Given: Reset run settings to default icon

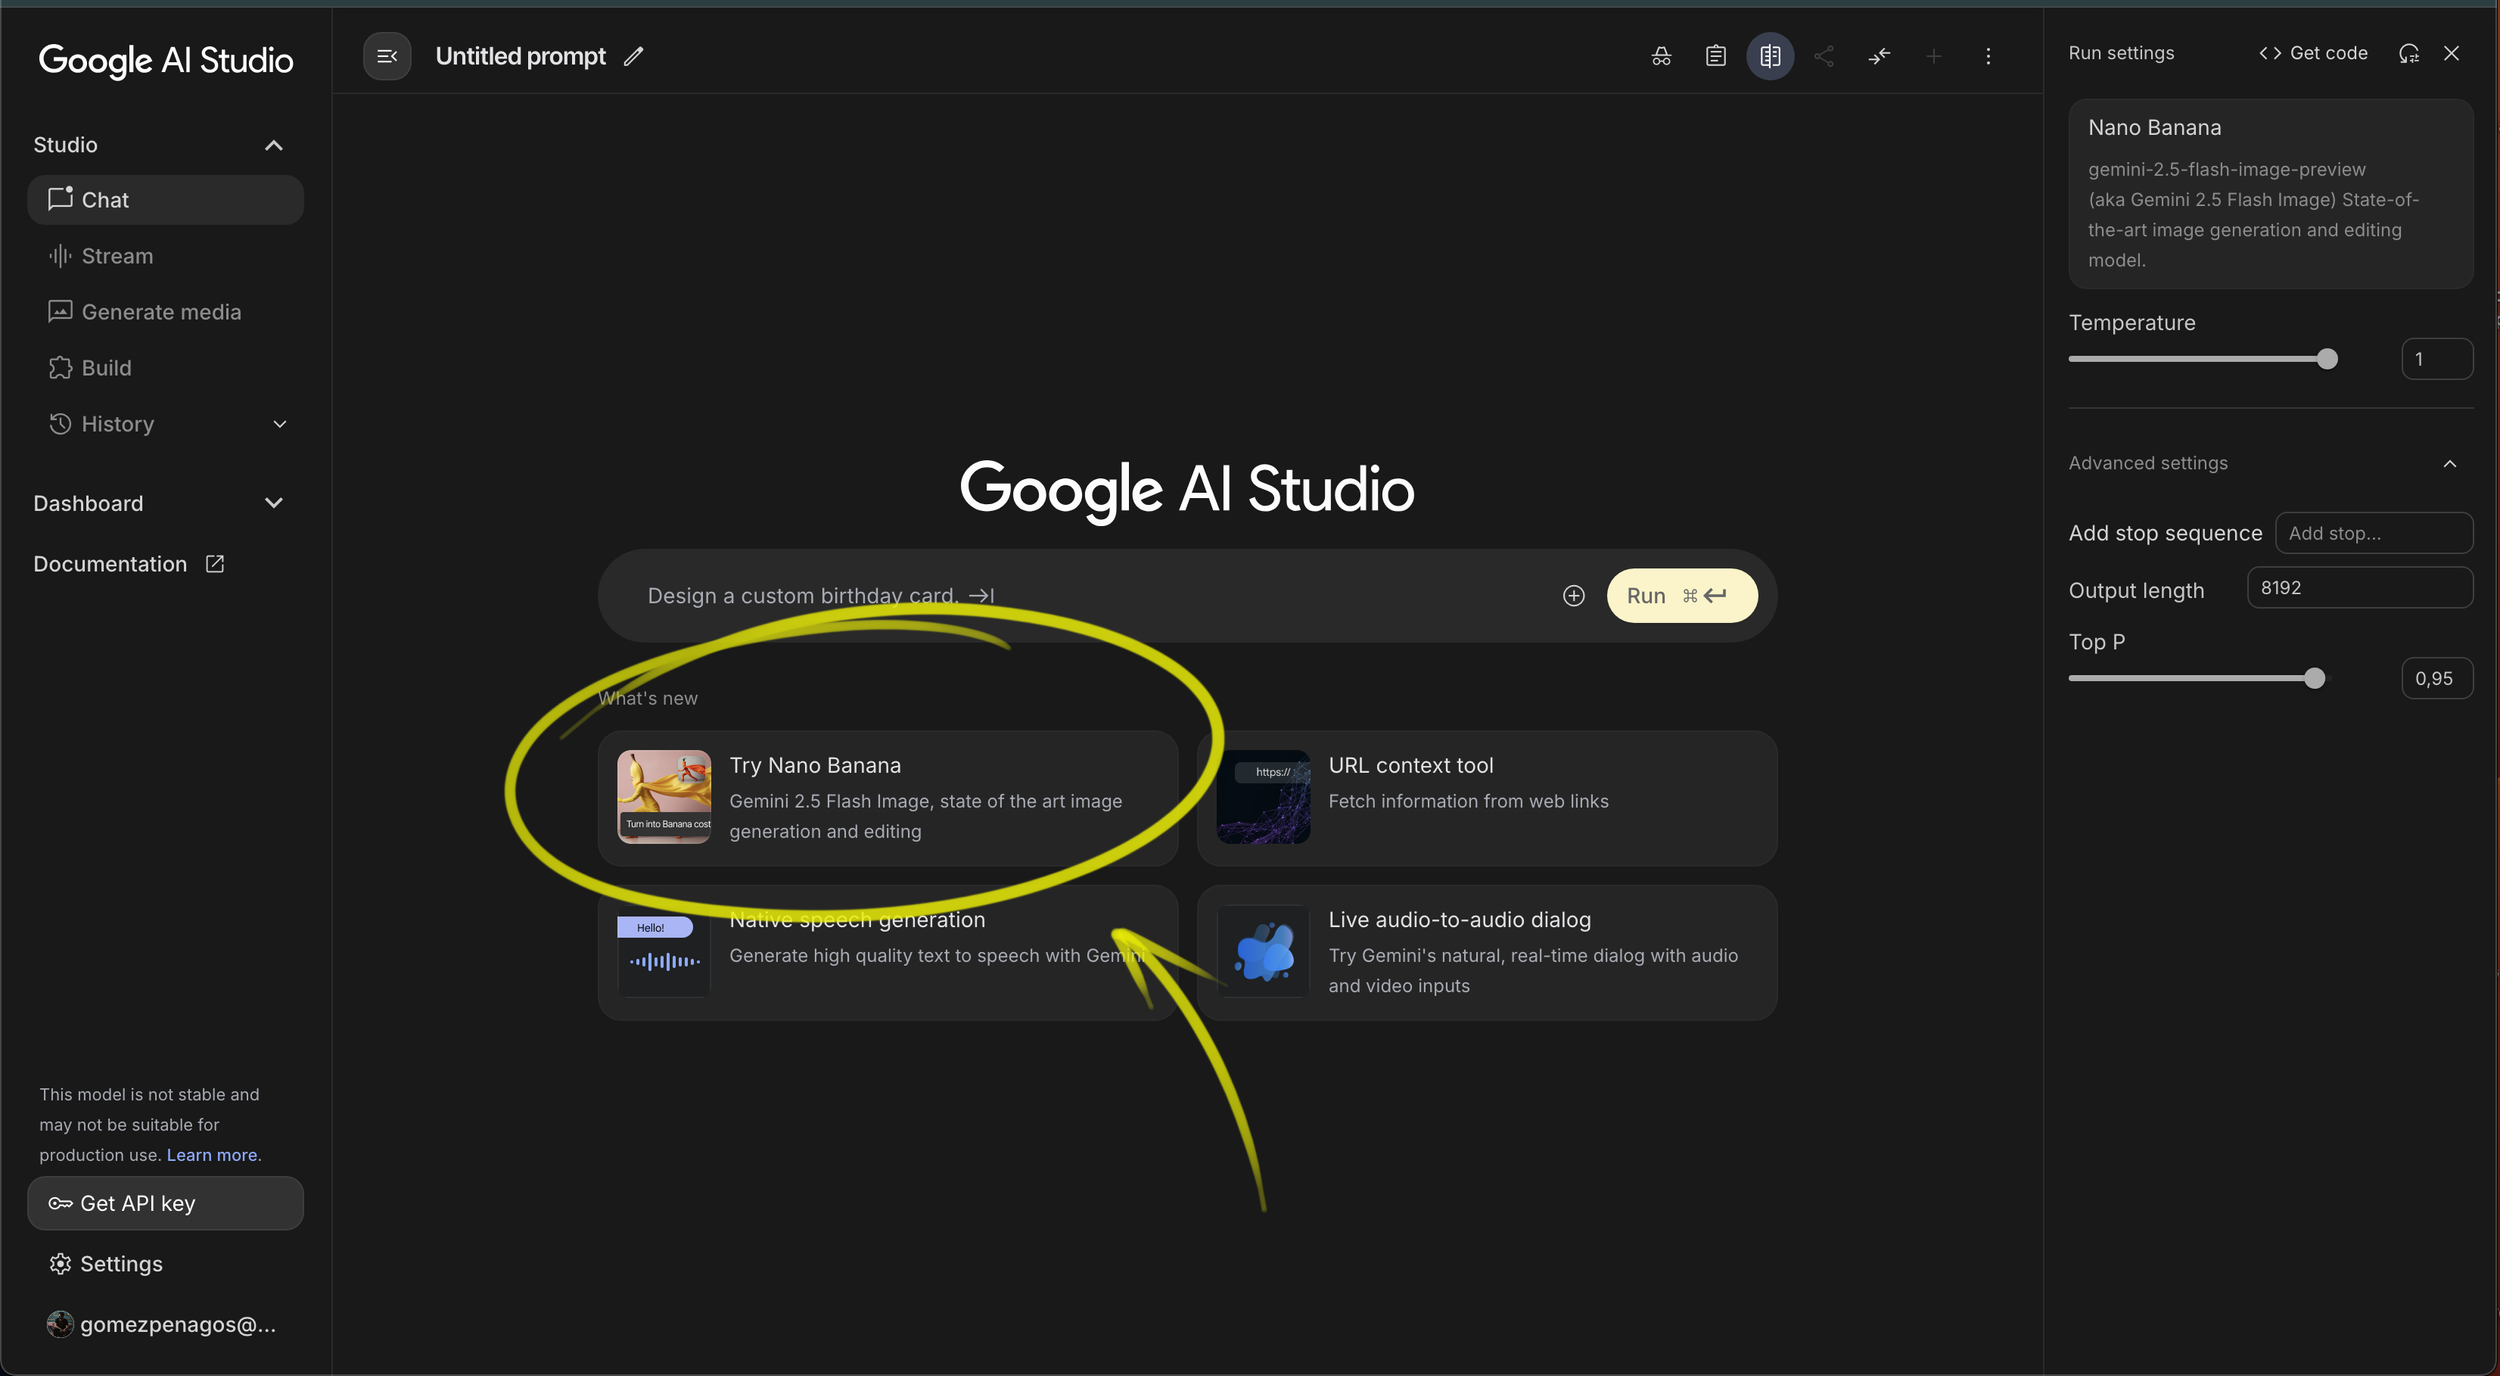Looking at the screenshot, I should click(2409, 53).
